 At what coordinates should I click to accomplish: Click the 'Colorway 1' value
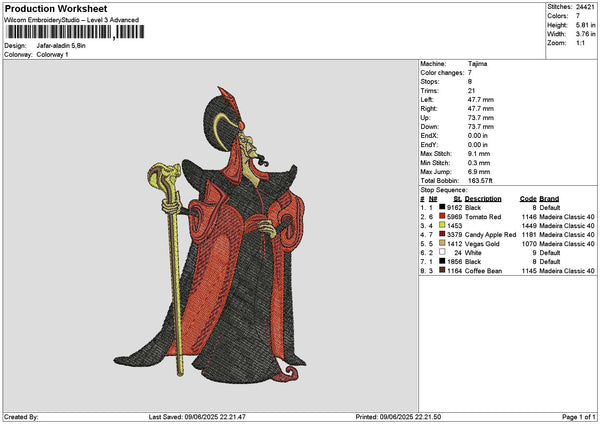coord(52,55)
